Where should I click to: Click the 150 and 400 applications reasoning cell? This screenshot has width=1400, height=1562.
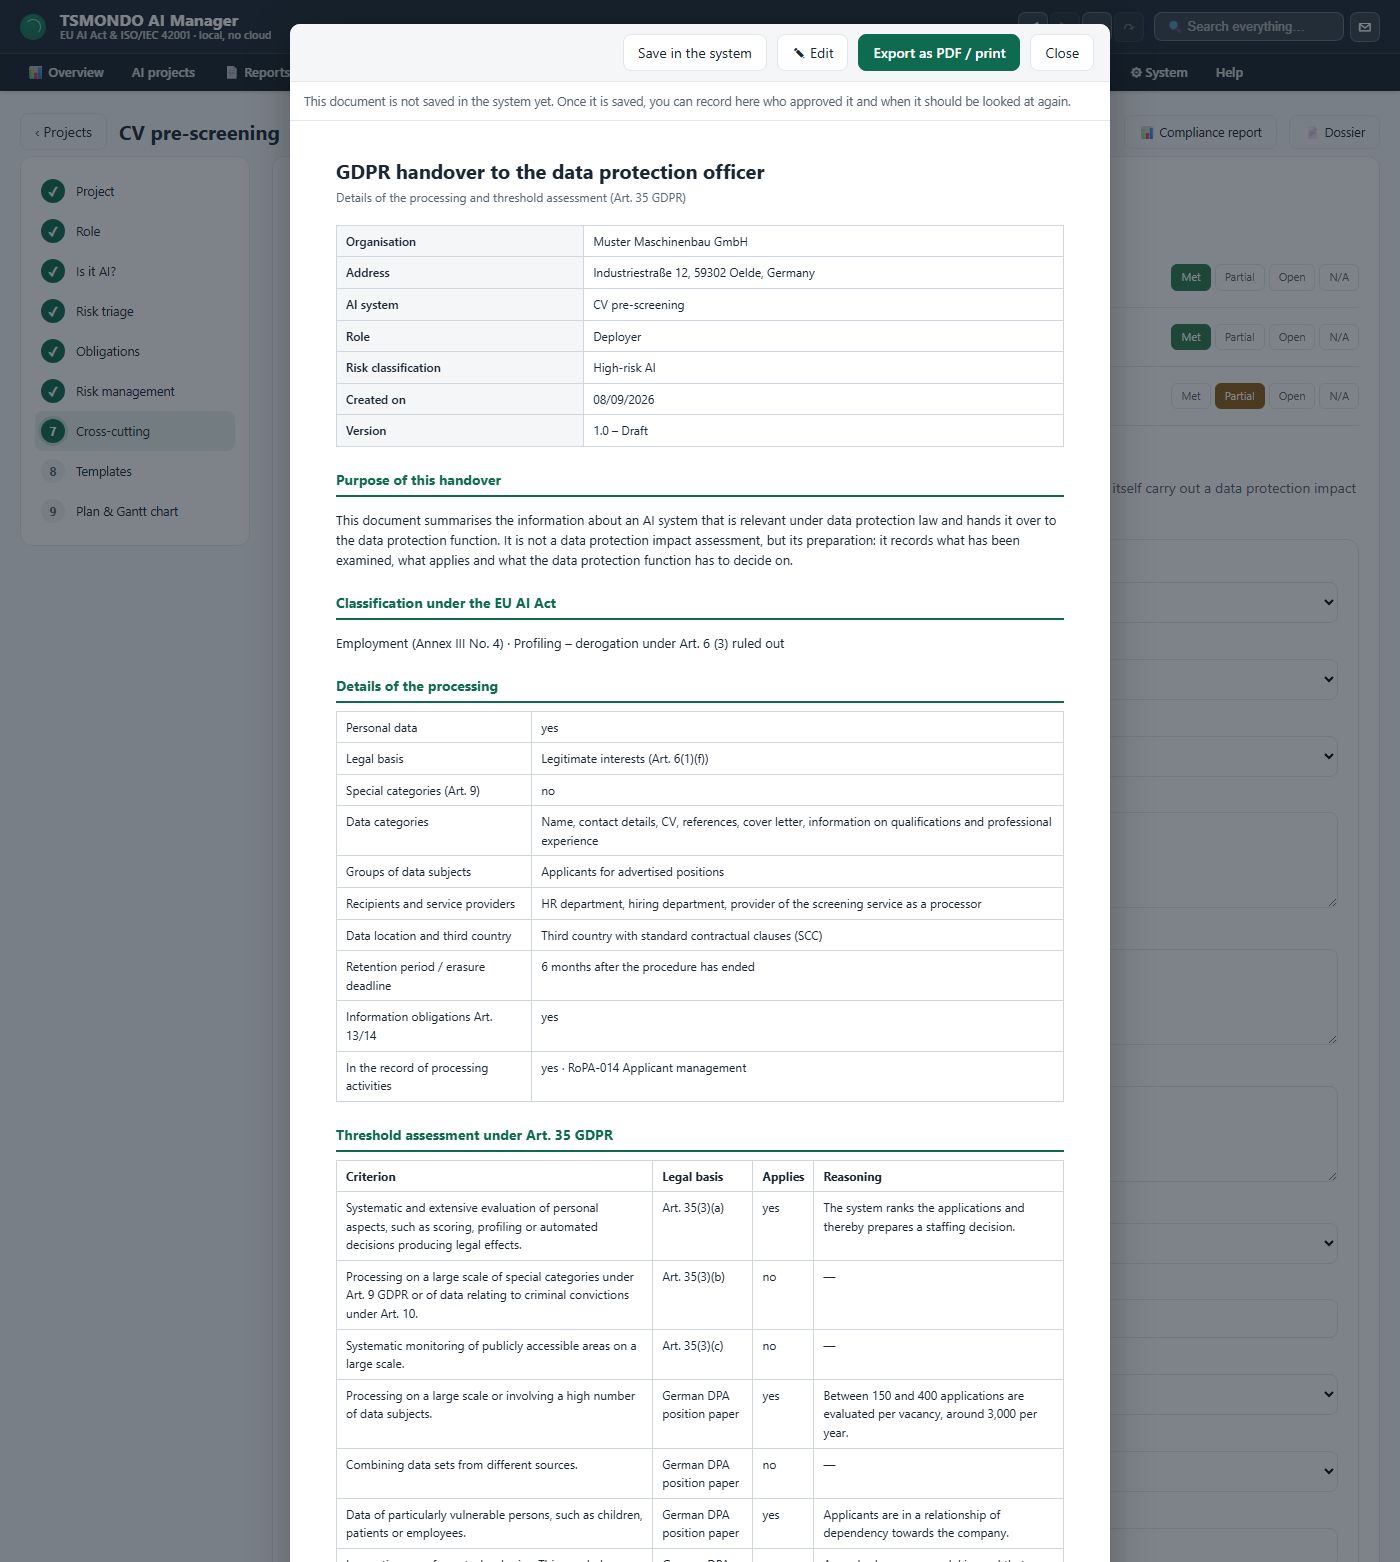click(x=938, y=1414)
